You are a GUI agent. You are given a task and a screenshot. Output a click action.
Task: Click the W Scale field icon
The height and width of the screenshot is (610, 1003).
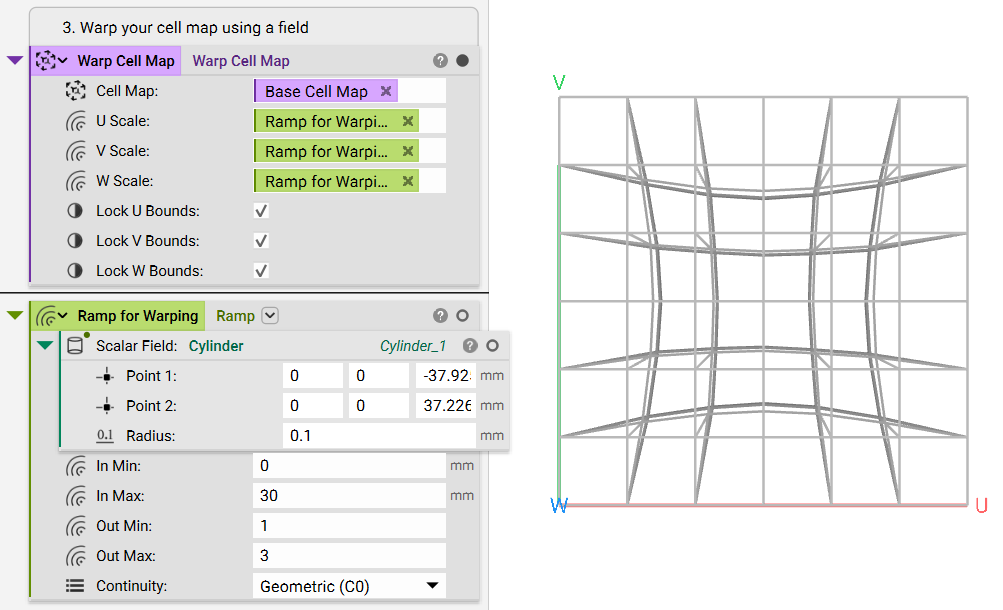(75, 181)
